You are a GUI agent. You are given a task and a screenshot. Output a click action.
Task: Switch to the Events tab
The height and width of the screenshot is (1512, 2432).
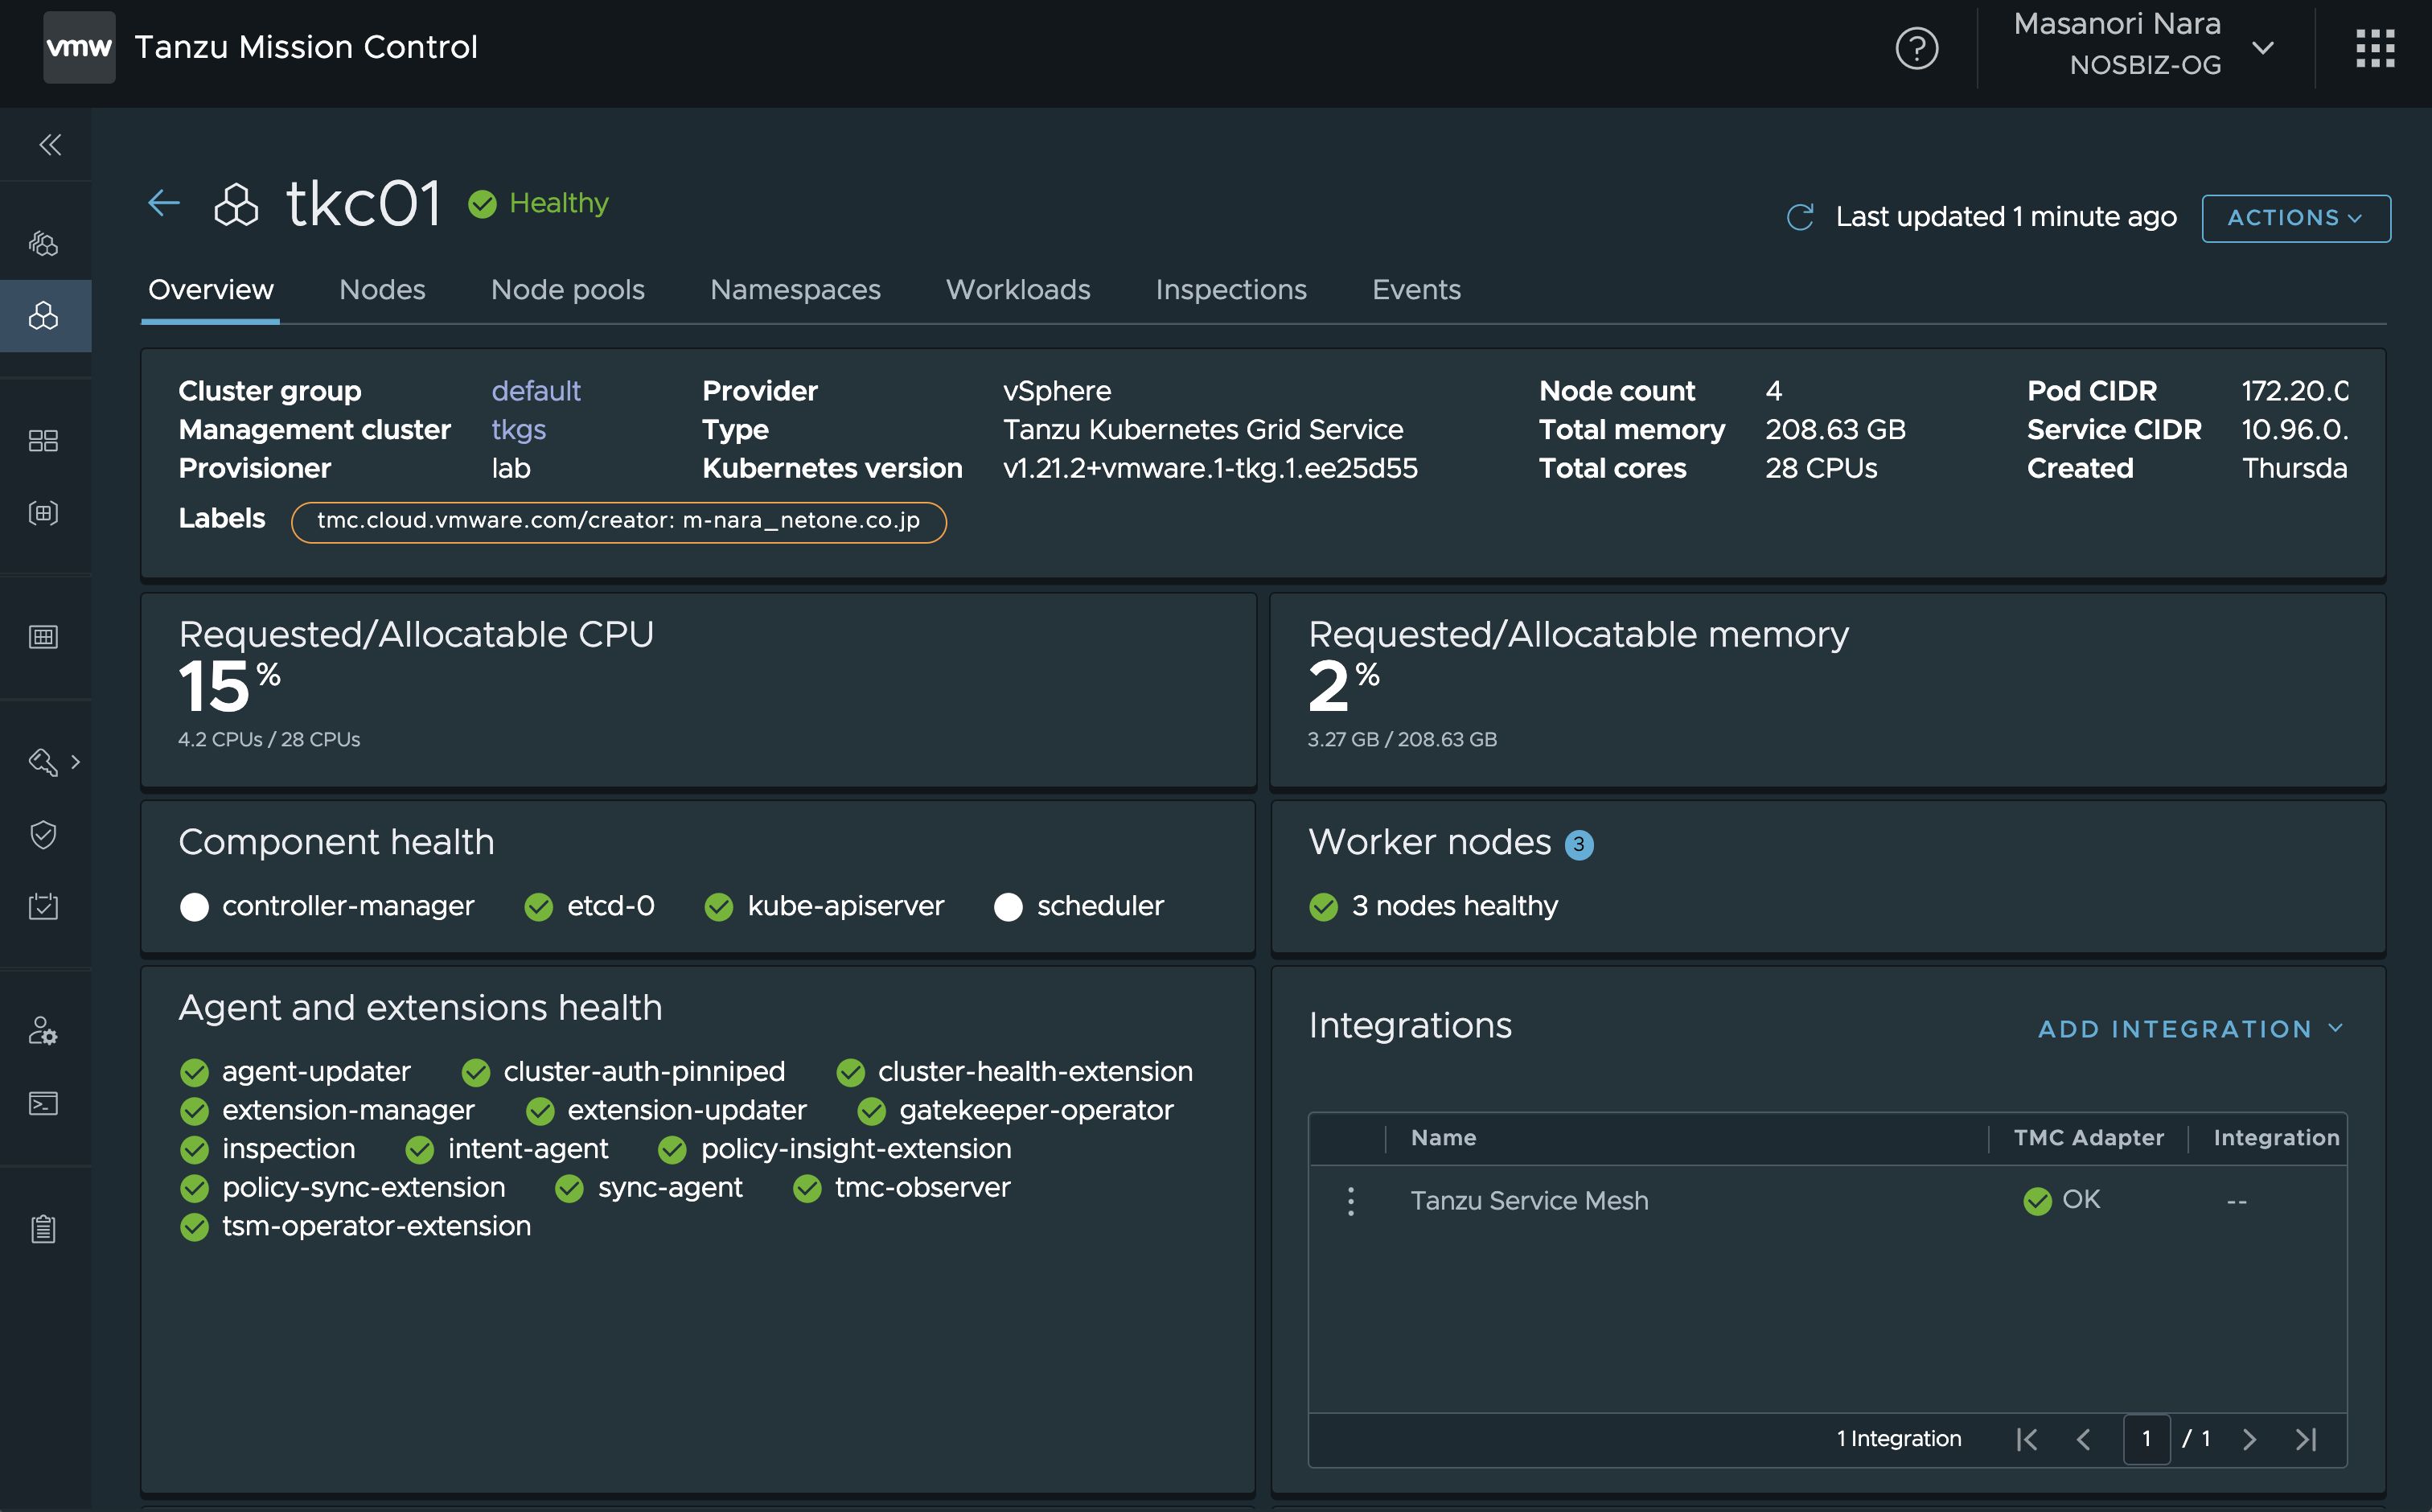point(1416,290)
